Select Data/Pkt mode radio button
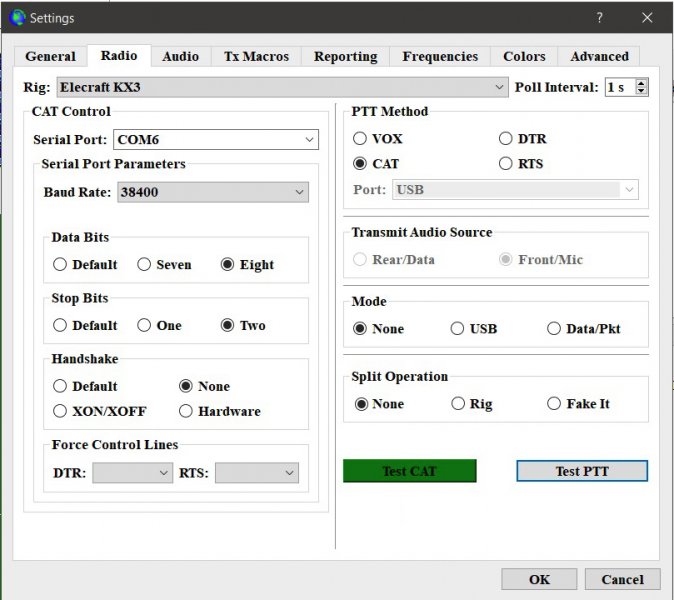Image resolution: width=674 pixels, height=600 pixels. 554,329
